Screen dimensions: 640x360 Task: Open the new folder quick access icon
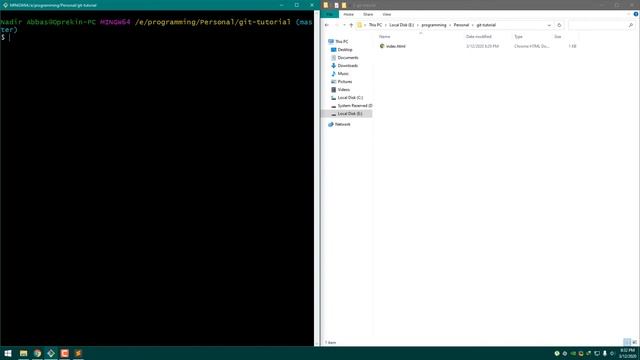tap(344, 5)
